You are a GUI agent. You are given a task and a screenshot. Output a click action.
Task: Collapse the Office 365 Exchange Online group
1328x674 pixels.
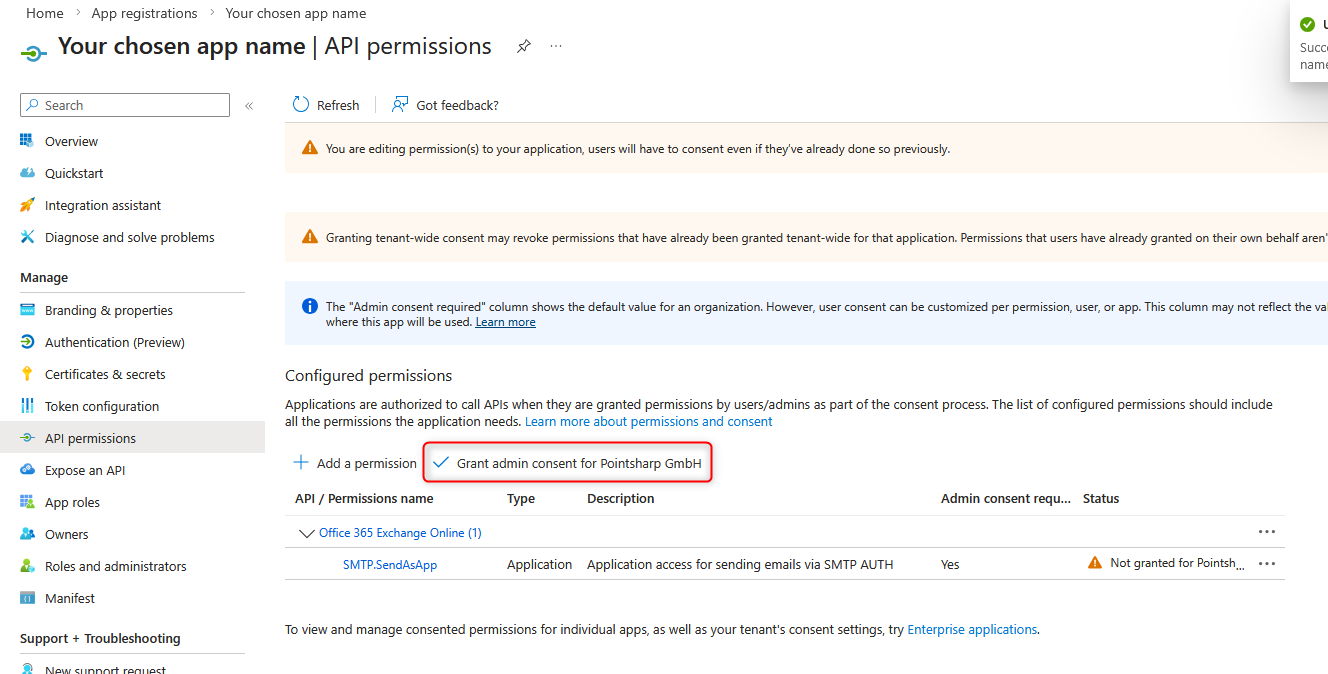pyautogui.click(x=306, y=533)
